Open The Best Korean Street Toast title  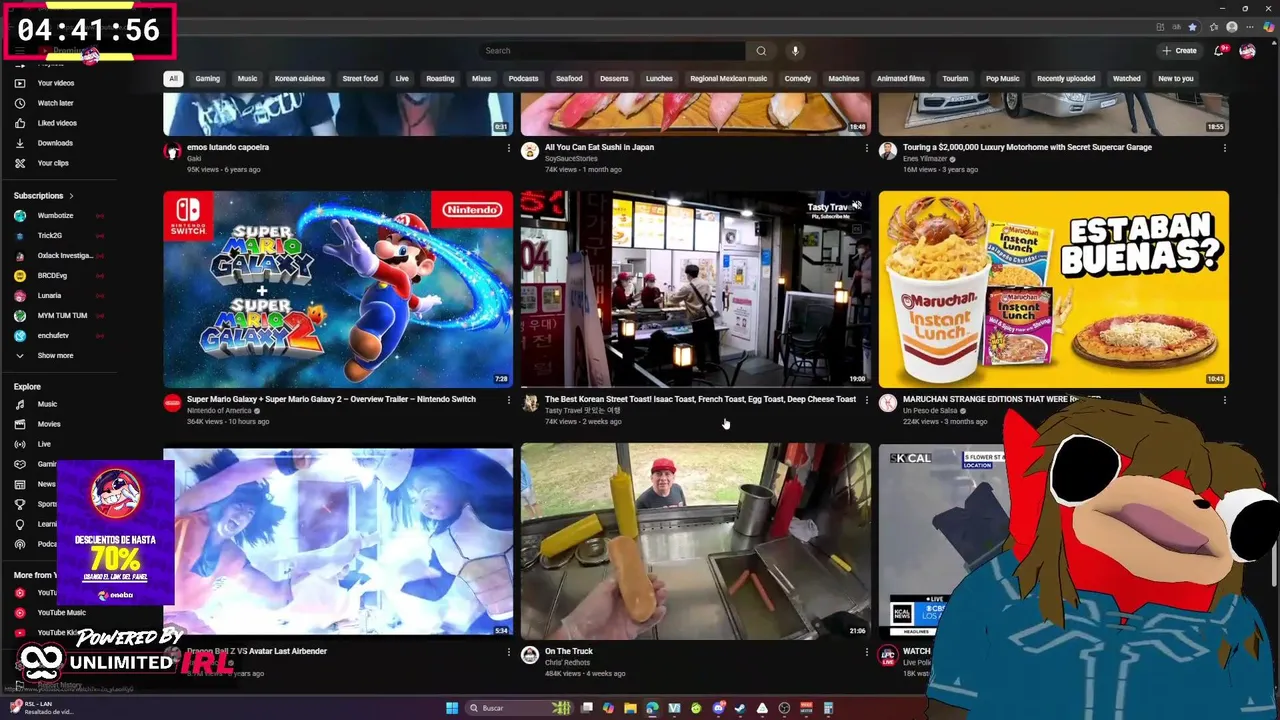point(700,399)
